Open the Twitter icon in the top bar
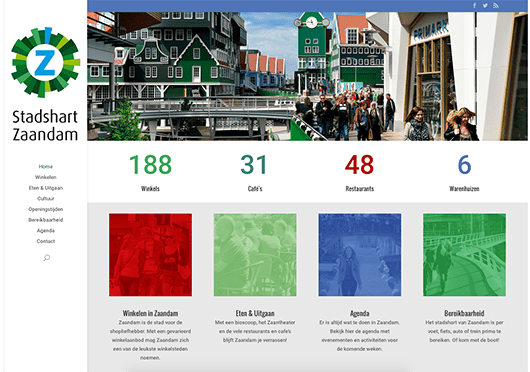530x372 pixels. click(x=485, y=5)
